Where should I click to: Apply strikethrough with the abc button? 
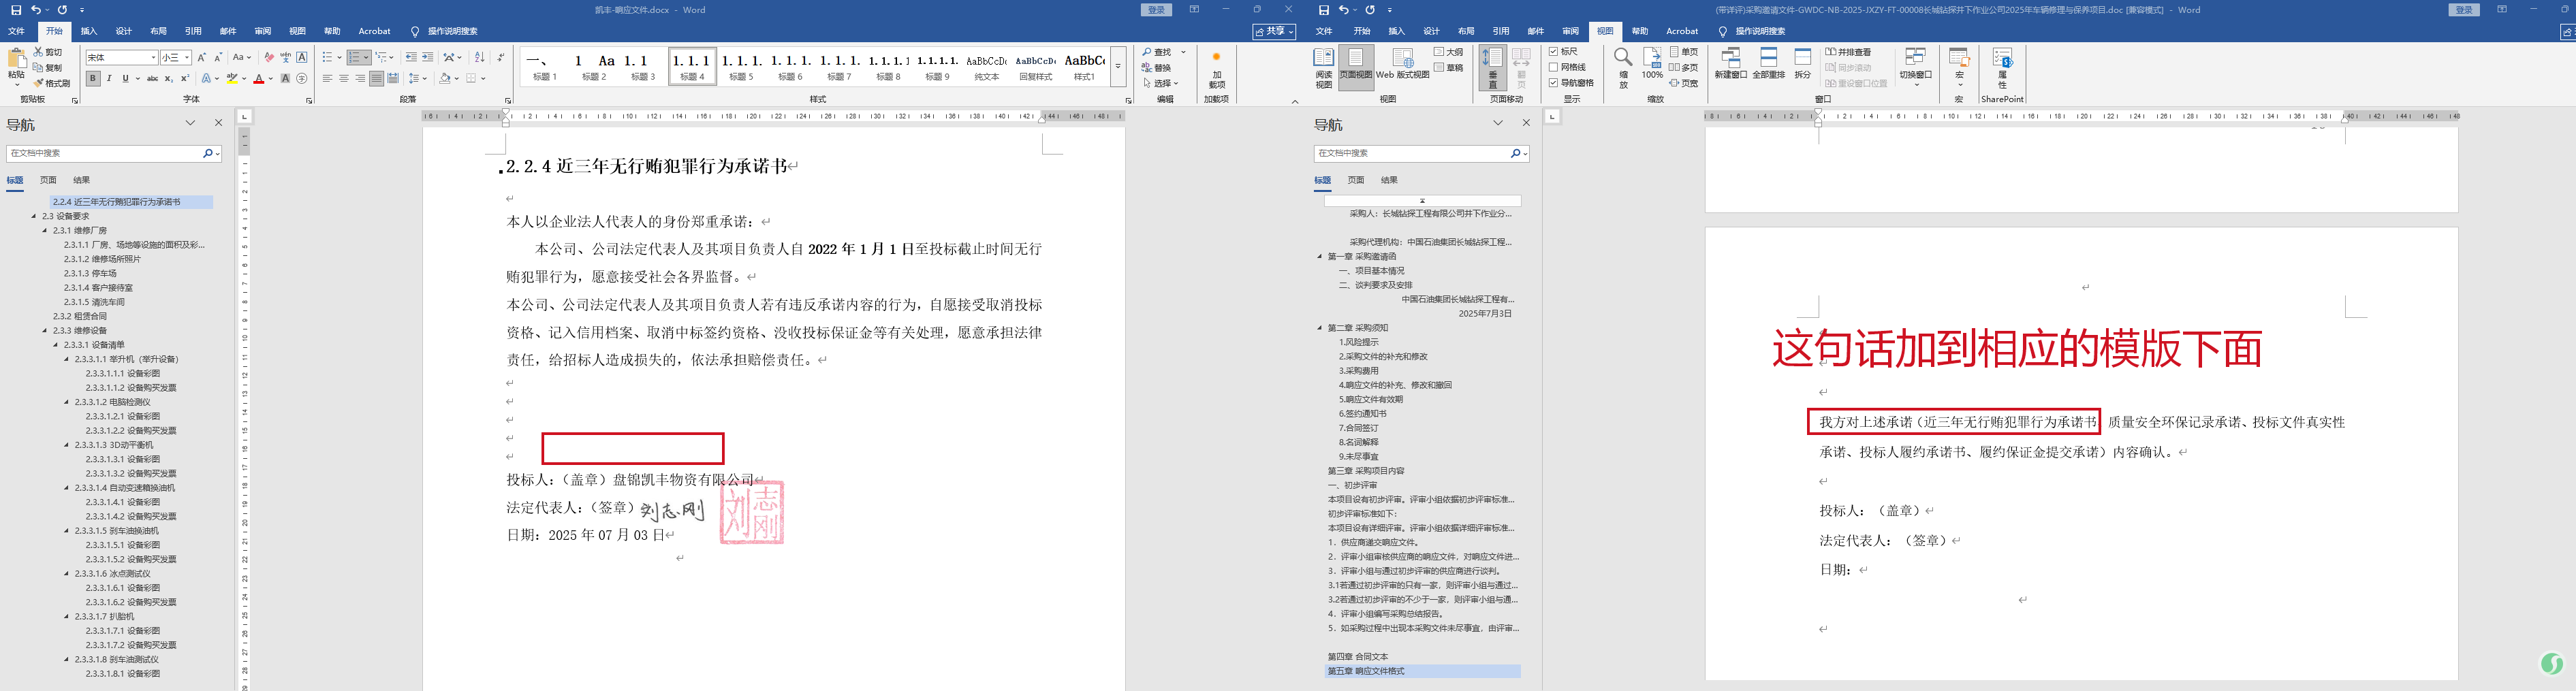tap(152, 78)
